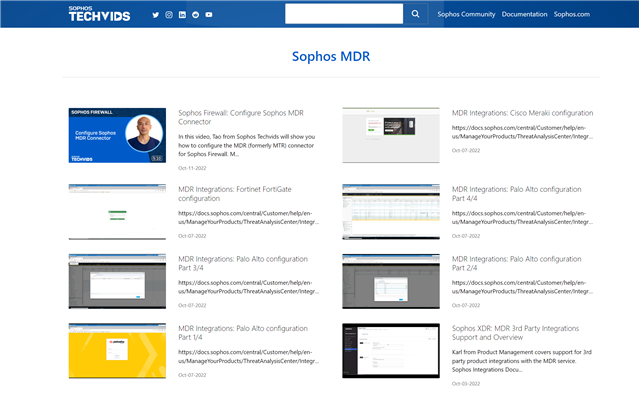The width and height of the screenshot is (639, 400).
Task: Open the Twitter social icon
Action: 155,15
